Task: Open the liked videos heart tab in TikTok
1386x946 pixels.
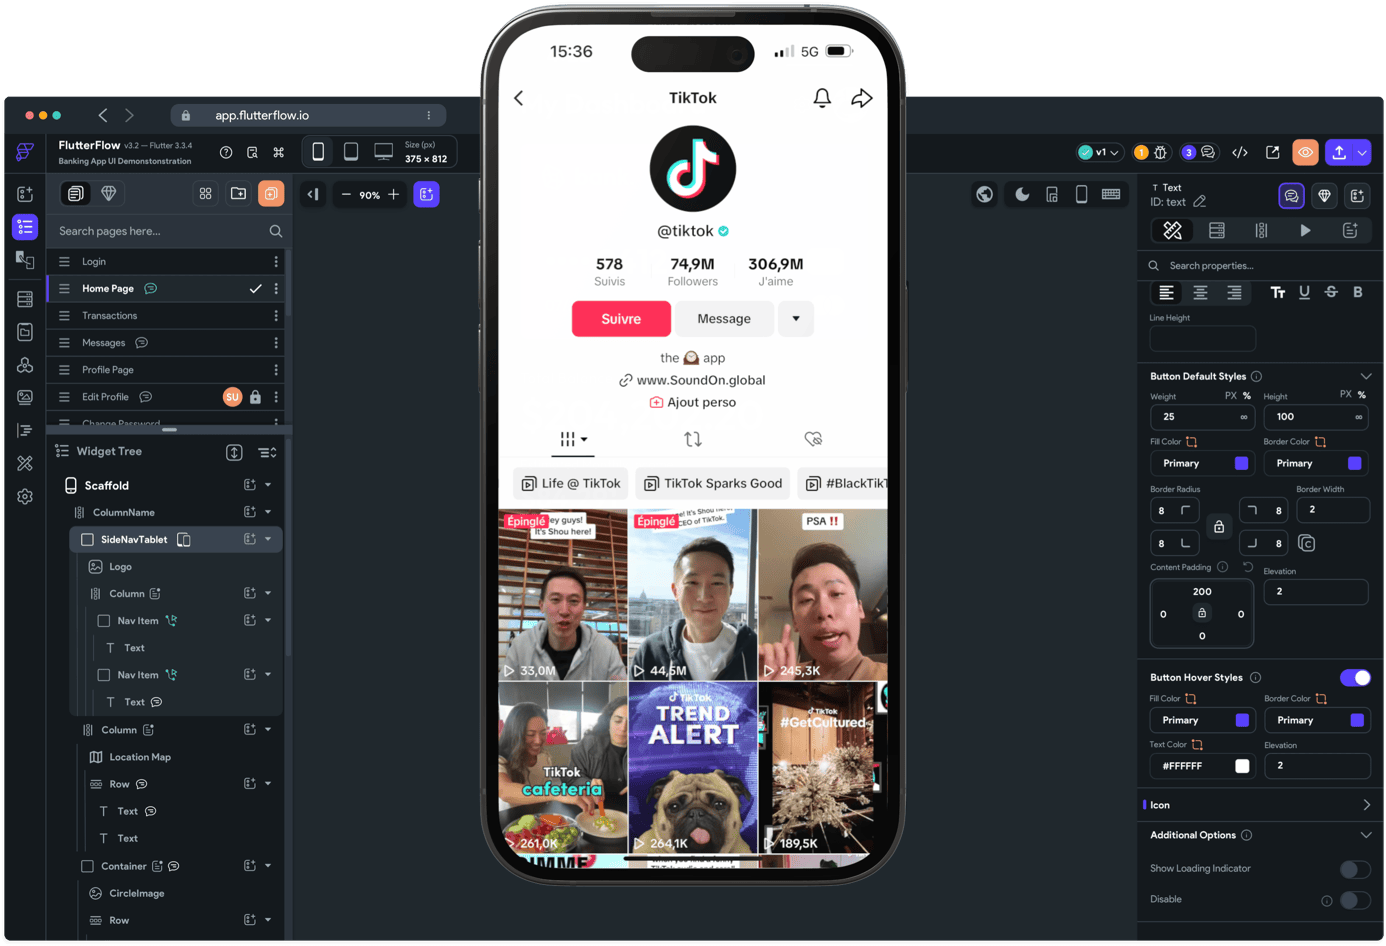Action: pos(813,438)
